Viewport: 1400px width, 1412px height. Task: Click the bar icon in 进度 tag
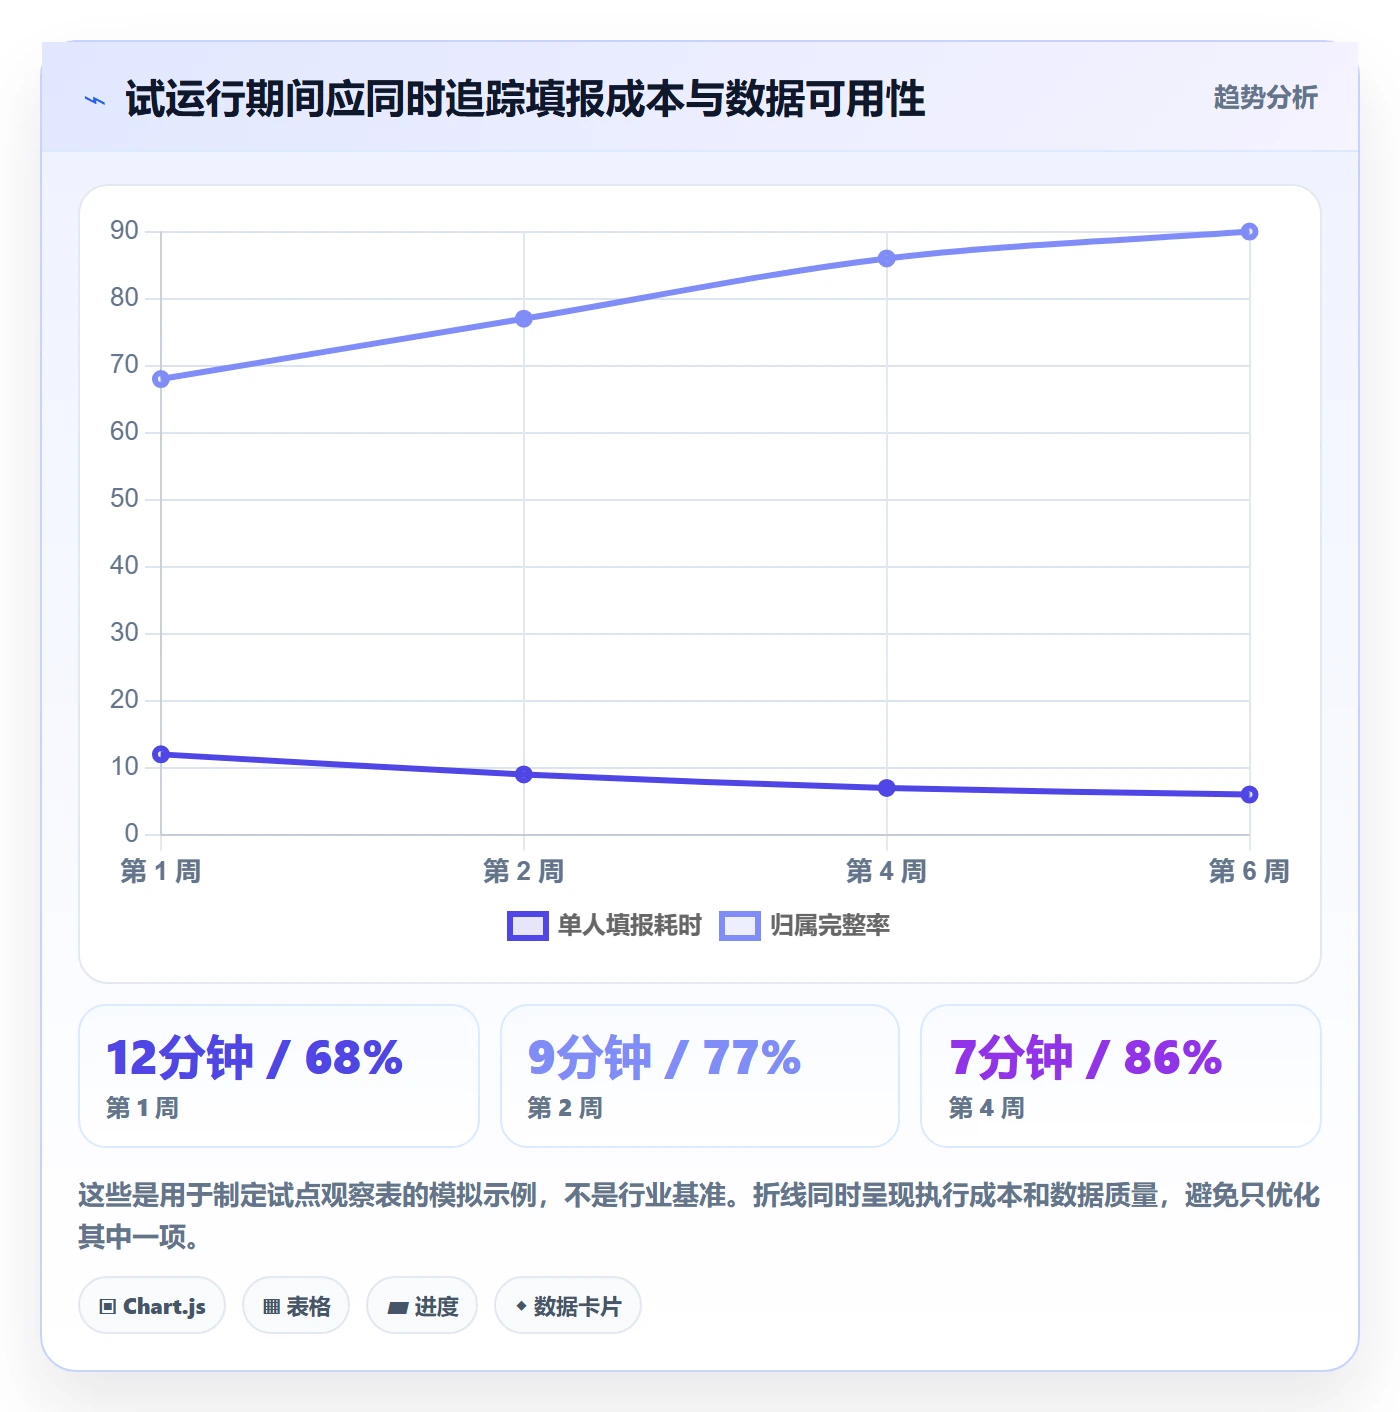pyautogui.click(x=397, y=1307)
